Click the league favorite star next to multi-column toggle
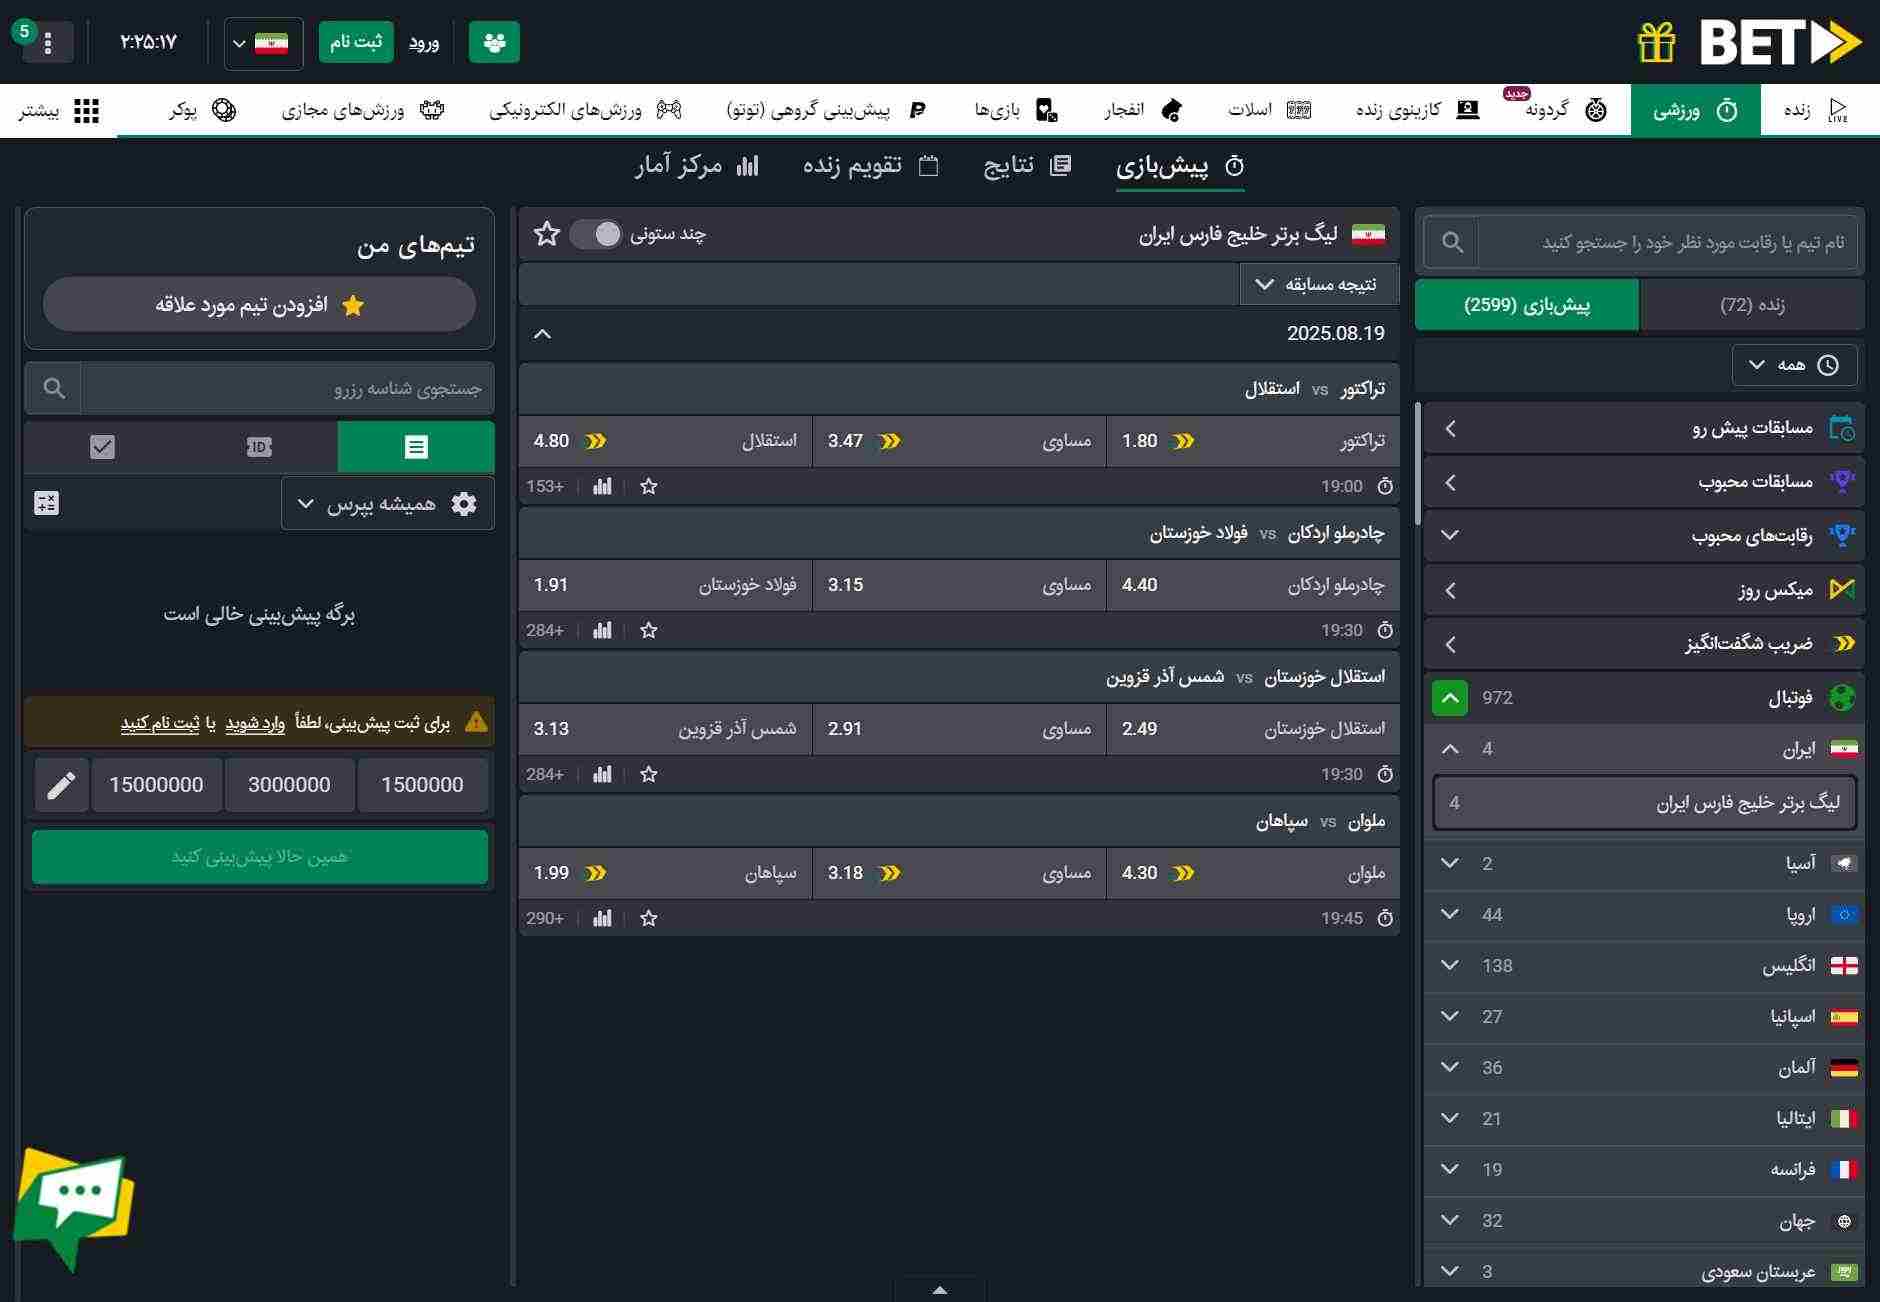The image size is (1880, 1302). tap(547, 234)
